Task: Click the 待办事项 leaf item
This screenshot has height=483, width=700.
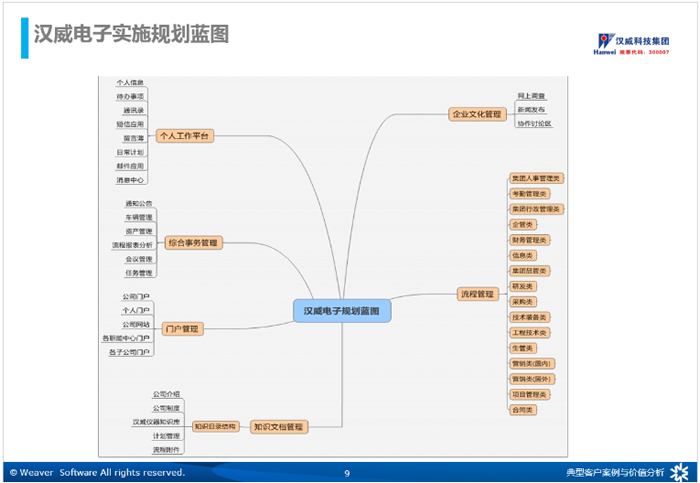Action: click(x=130, y=96)
